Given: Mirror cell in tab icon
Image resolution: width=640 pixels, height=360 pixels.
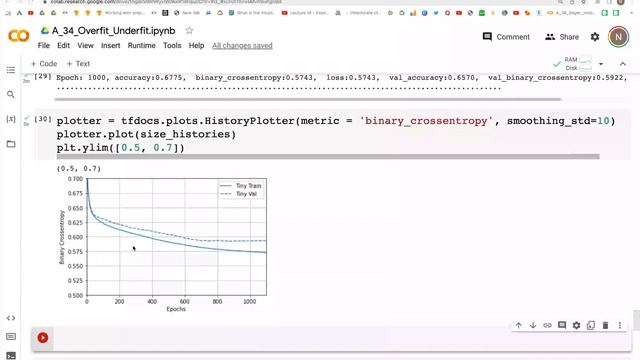Looking at the screenshot, I should tap(591, 325).
